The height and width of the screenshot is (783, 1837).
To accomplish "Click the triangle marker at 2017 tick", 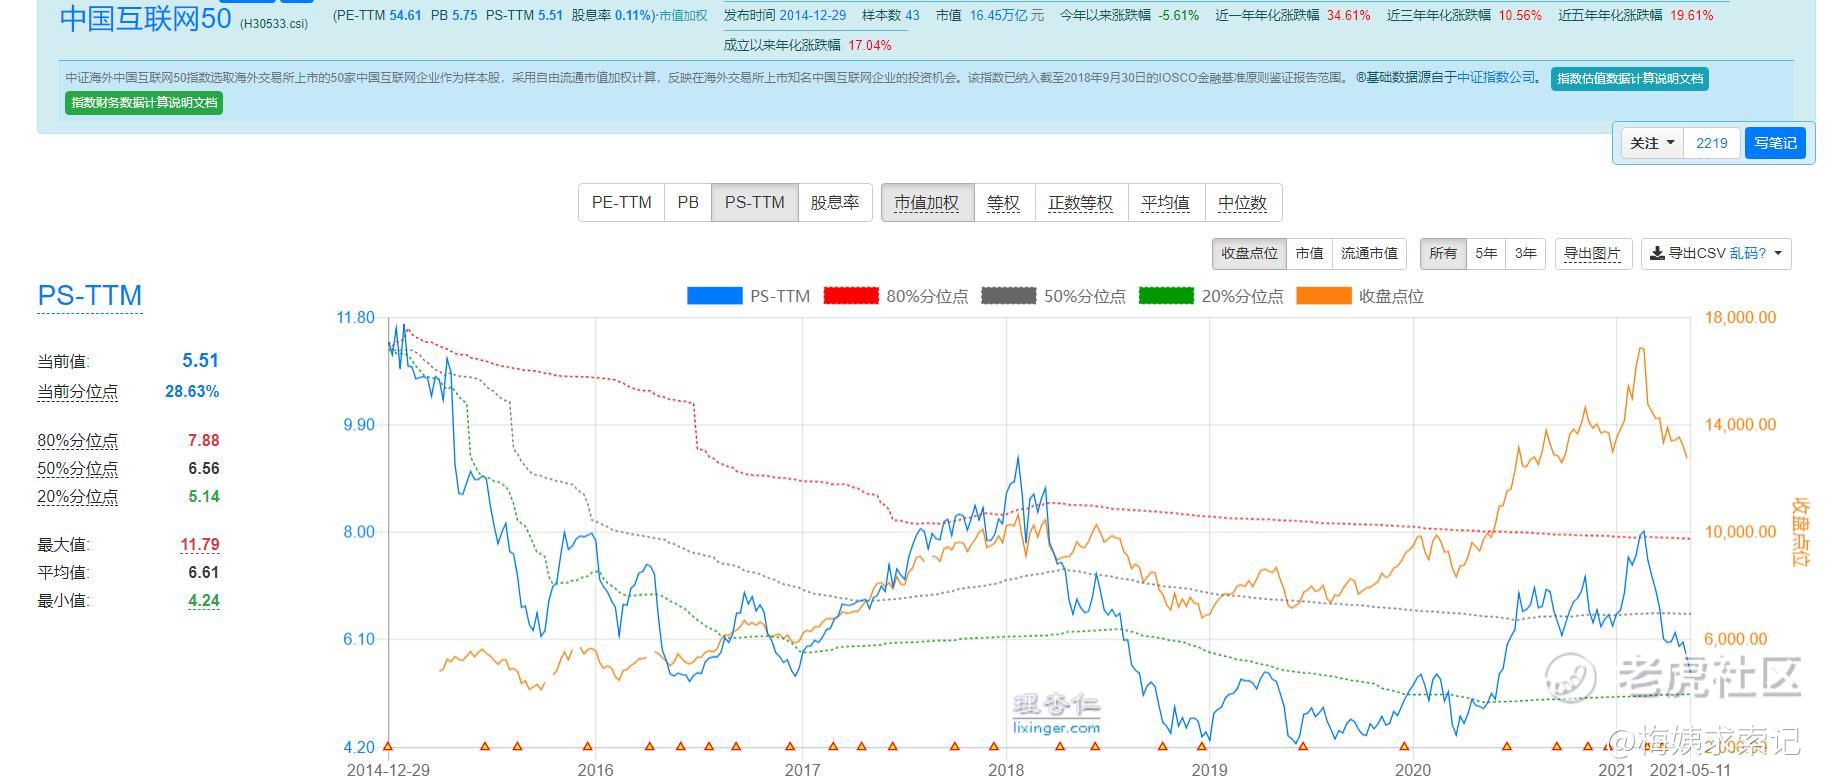I will coord(790,746).
